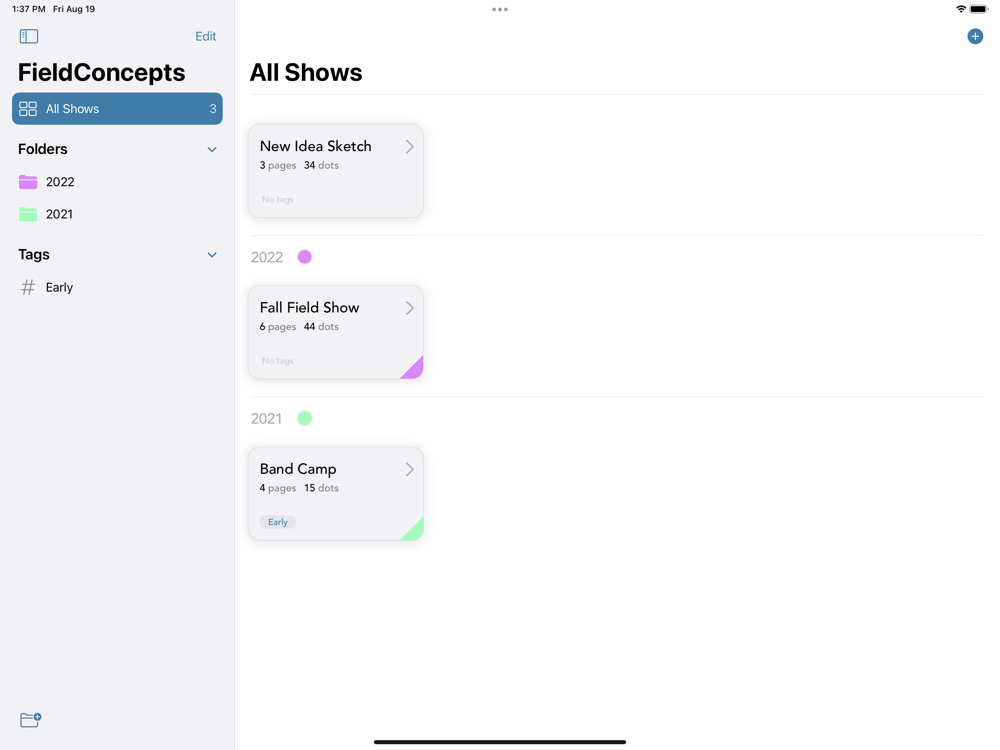Click '6 pages' on Fall Field Show

tap(277, 327)
